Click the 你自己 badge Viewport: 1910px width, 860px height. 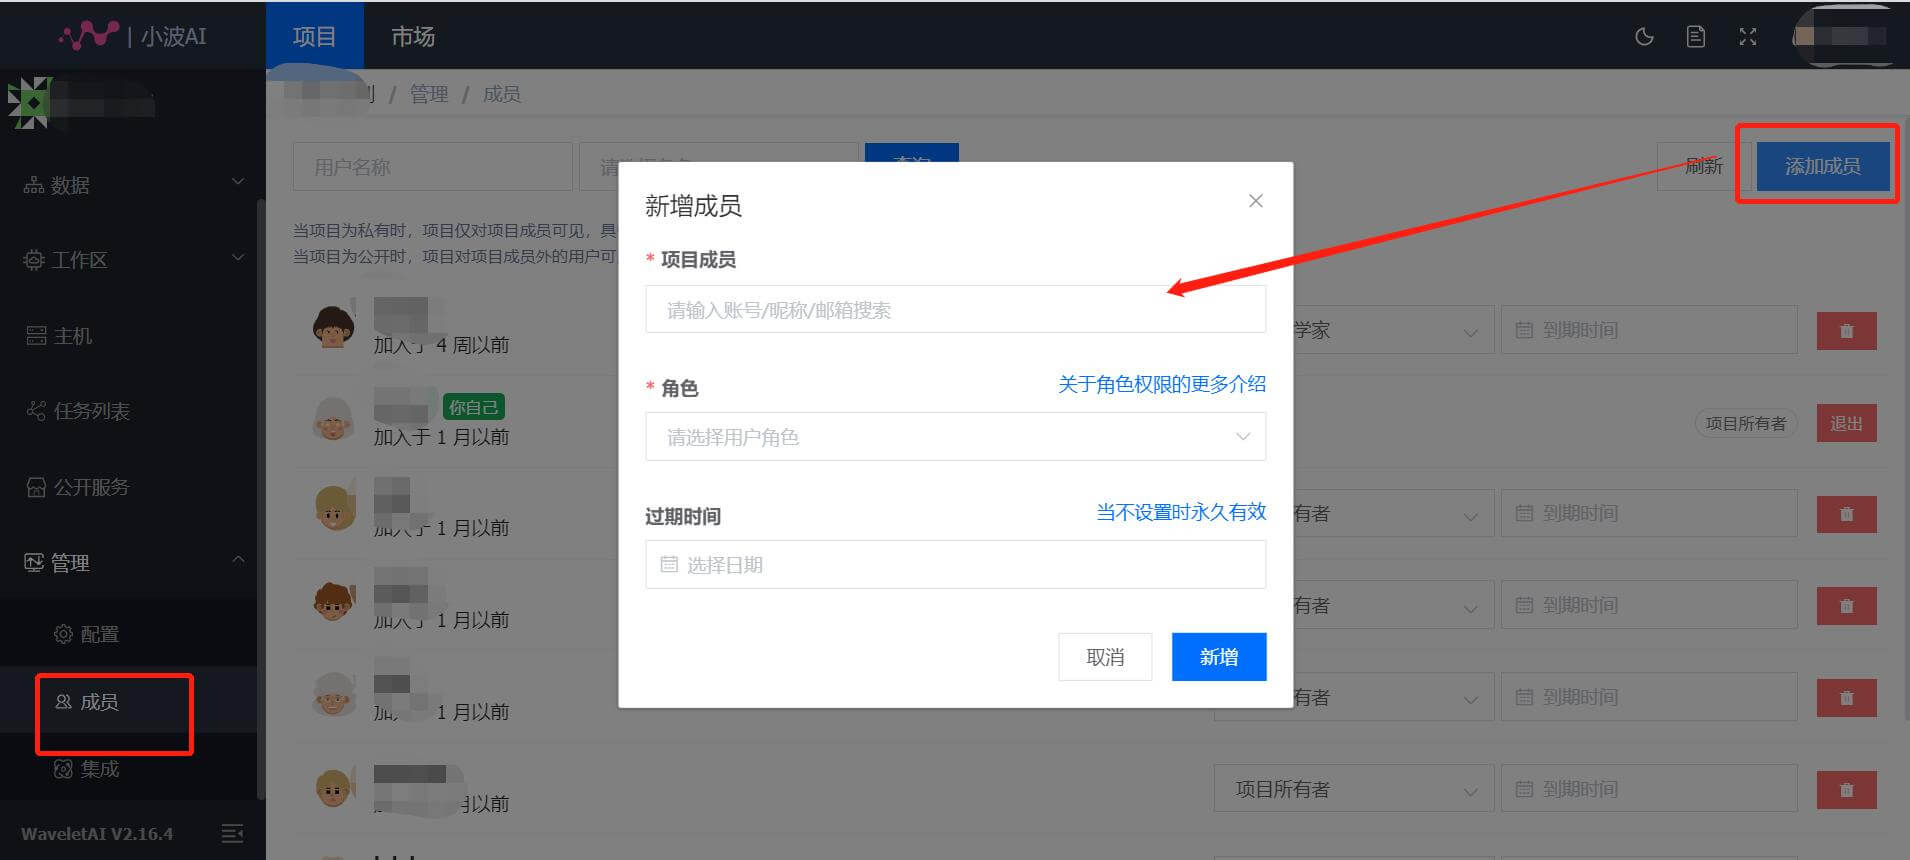pos(473,407)
